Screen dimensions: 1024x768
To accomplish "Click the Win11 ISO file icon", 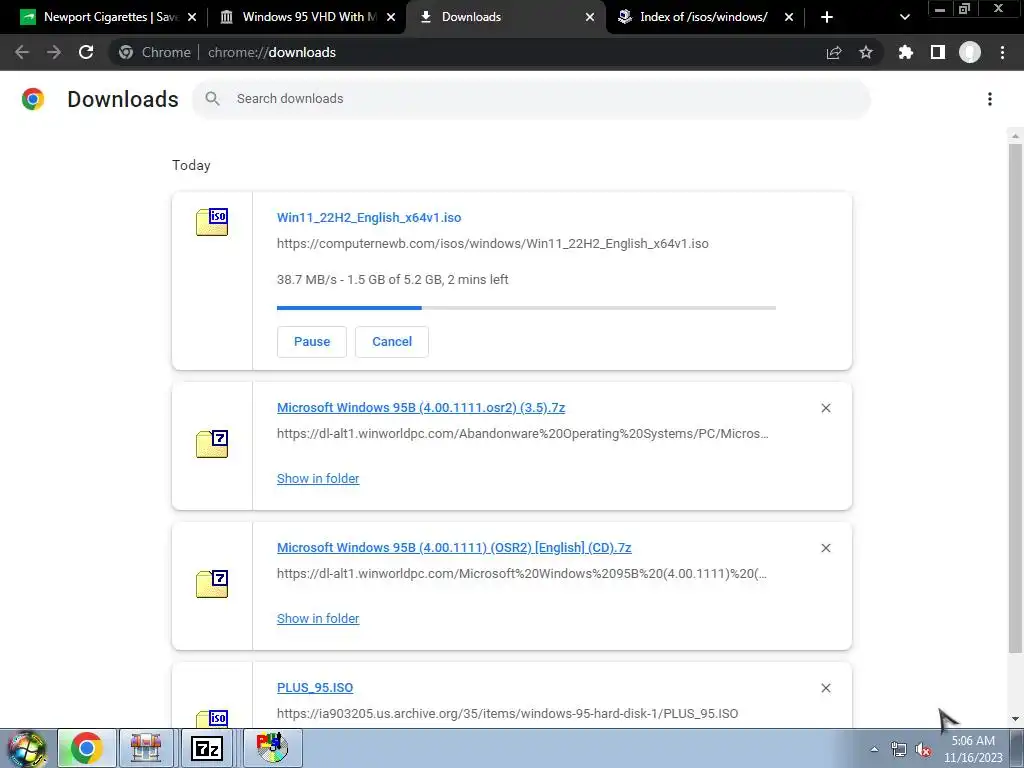I will [212, 222].
